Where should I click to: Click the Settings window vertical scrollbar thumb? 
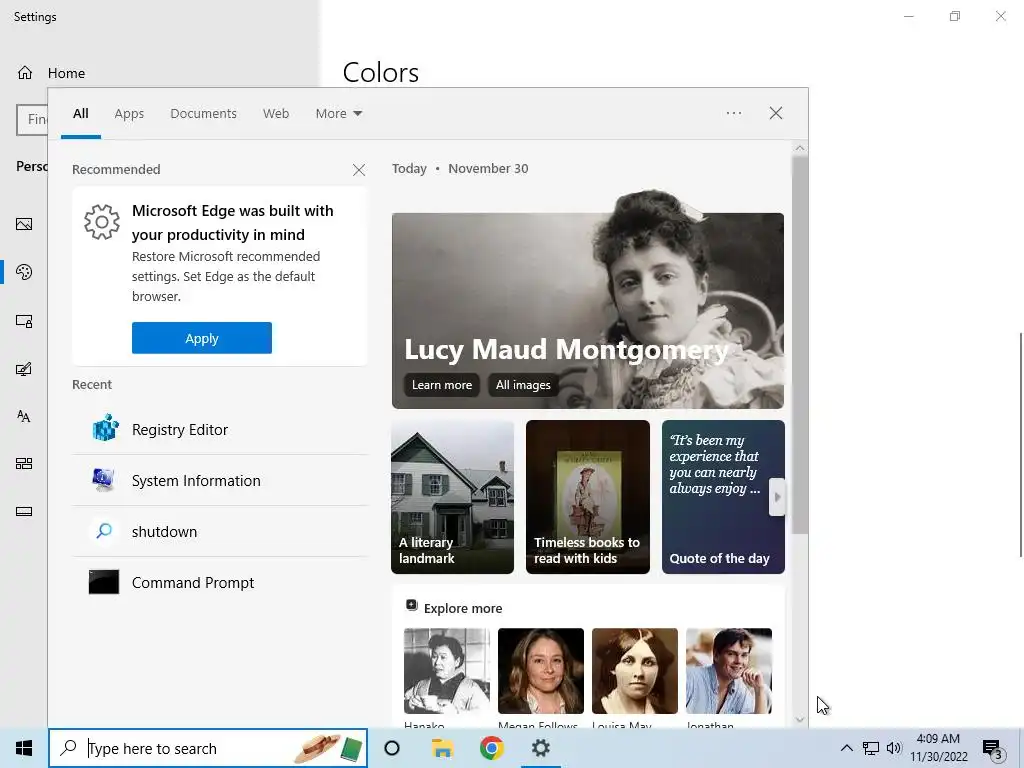[x=1021, y=445]
